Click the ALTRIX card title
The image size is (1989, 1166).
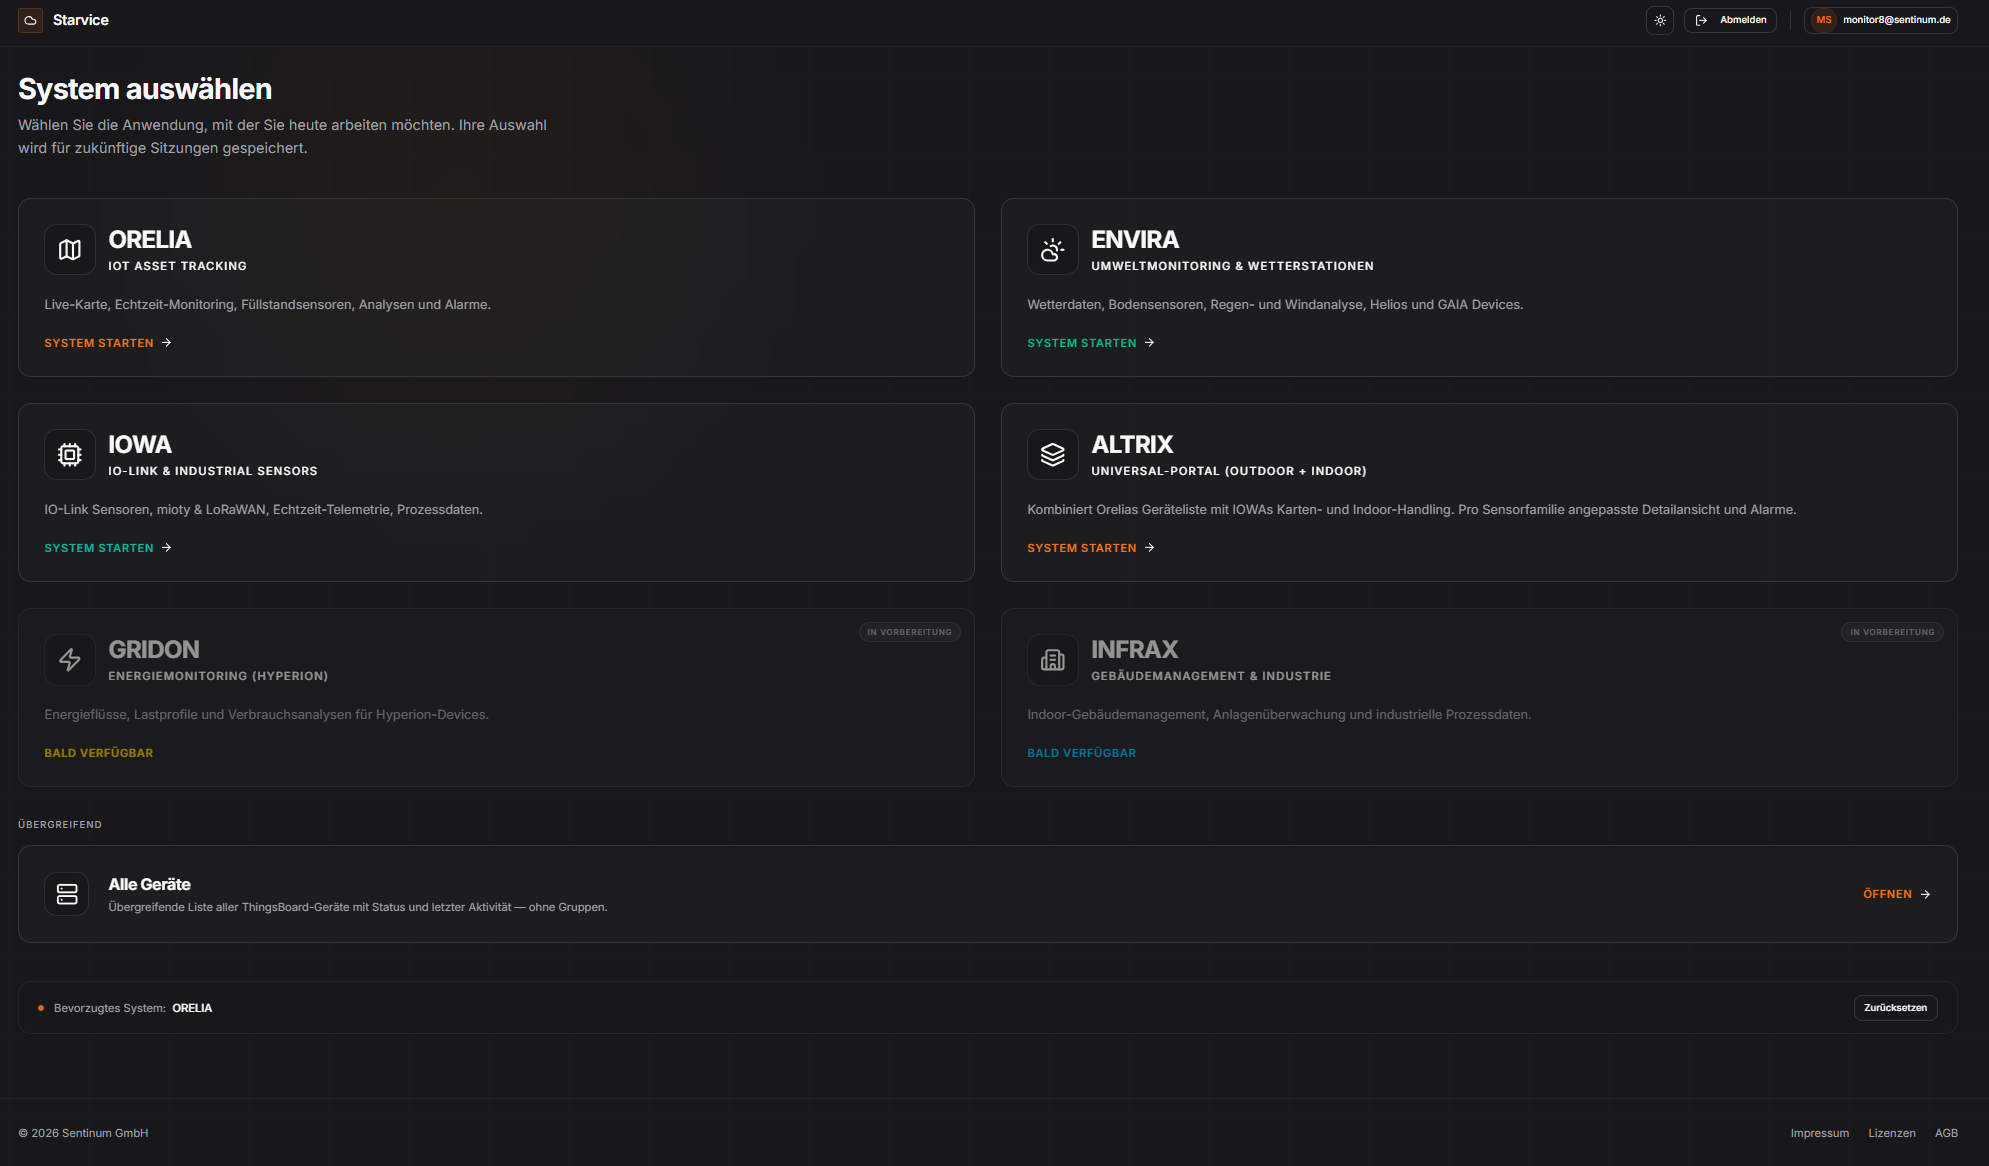[1132, 445]
